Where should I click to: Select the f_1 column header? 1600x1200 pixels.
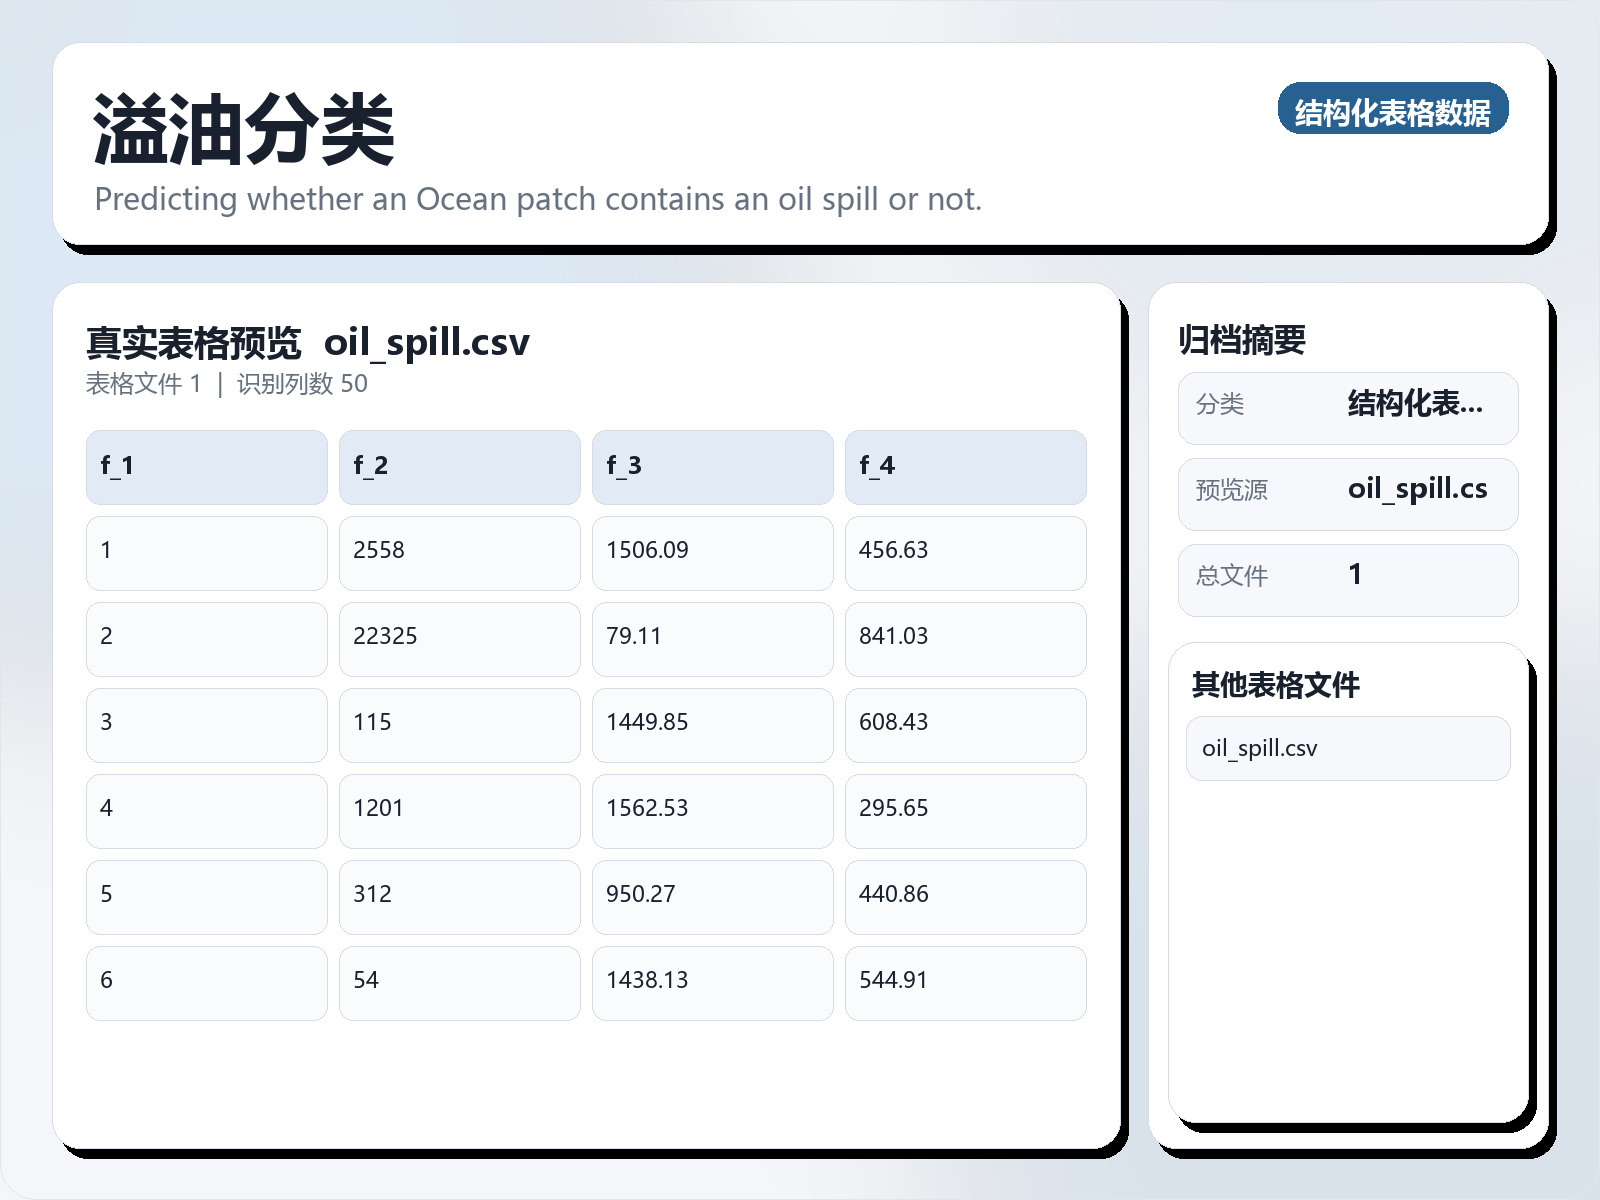click(x=206, y=466)
